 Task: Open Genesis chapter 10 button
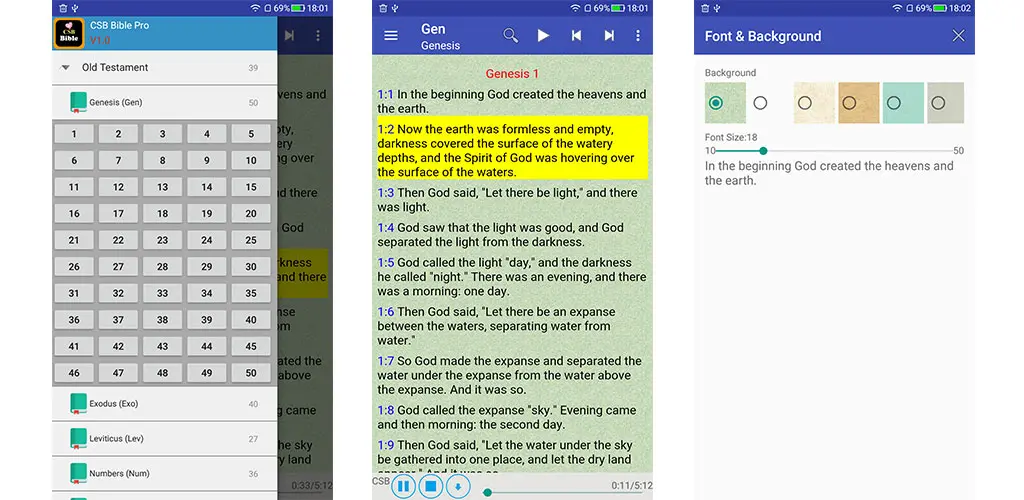(251, 161)
